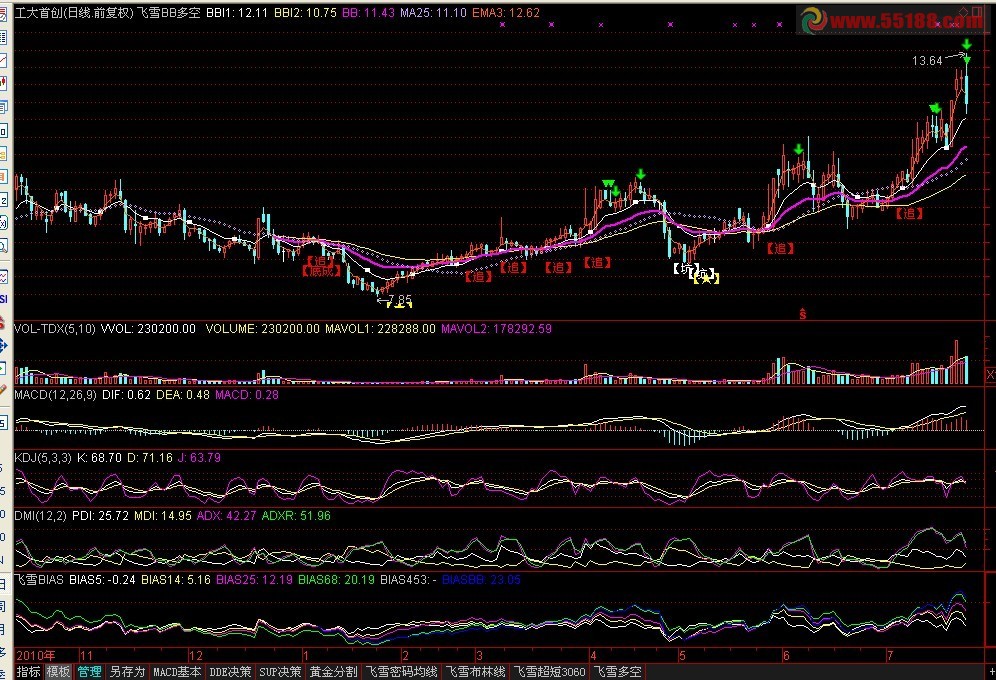Close the volume panel with the red X

(989, 374)
